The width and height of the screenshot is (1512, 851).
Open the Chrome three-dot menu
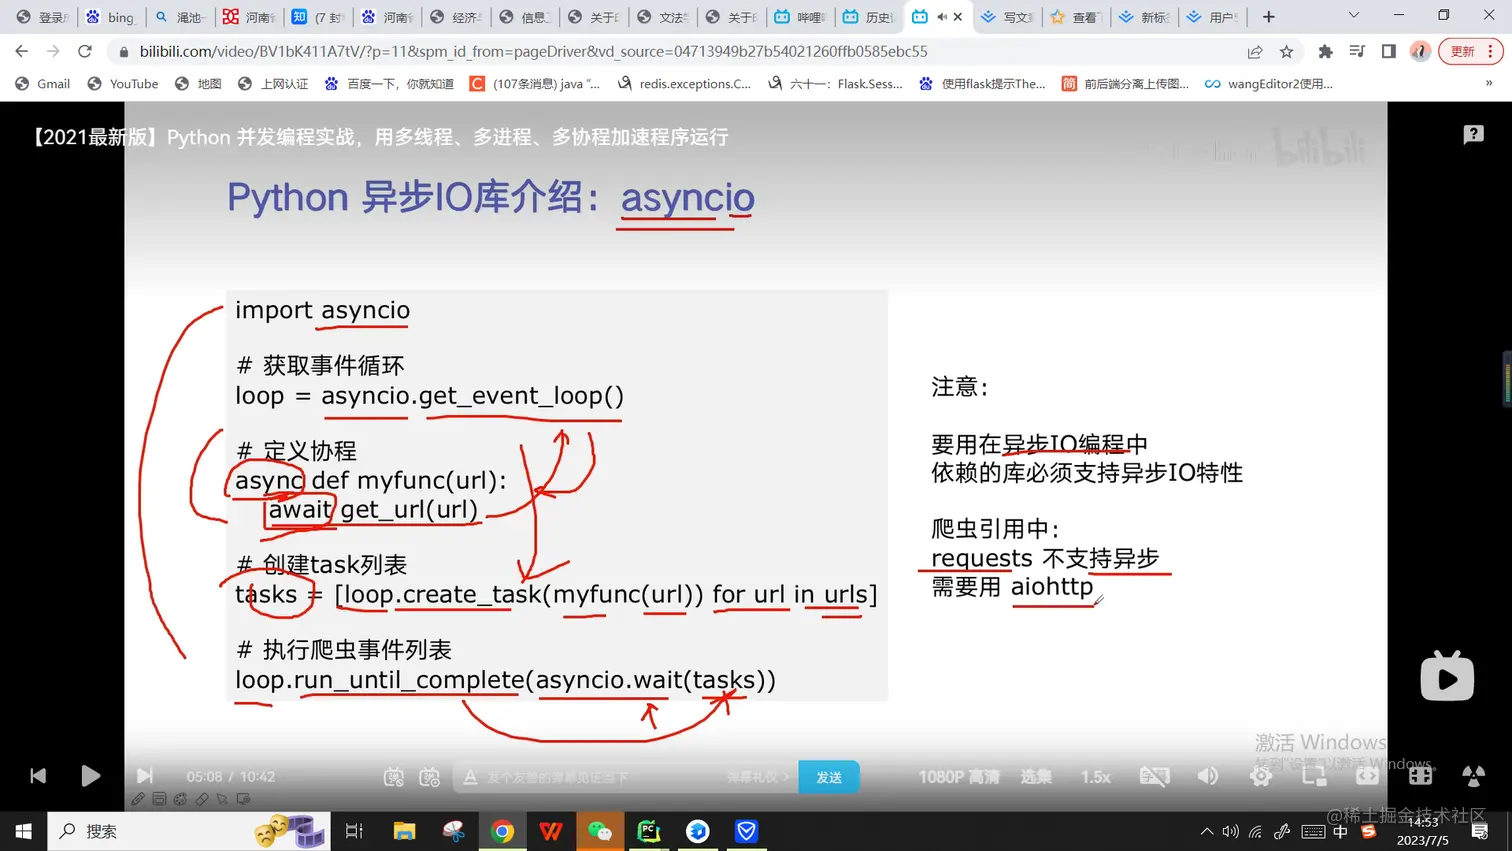click(1490, 51)
